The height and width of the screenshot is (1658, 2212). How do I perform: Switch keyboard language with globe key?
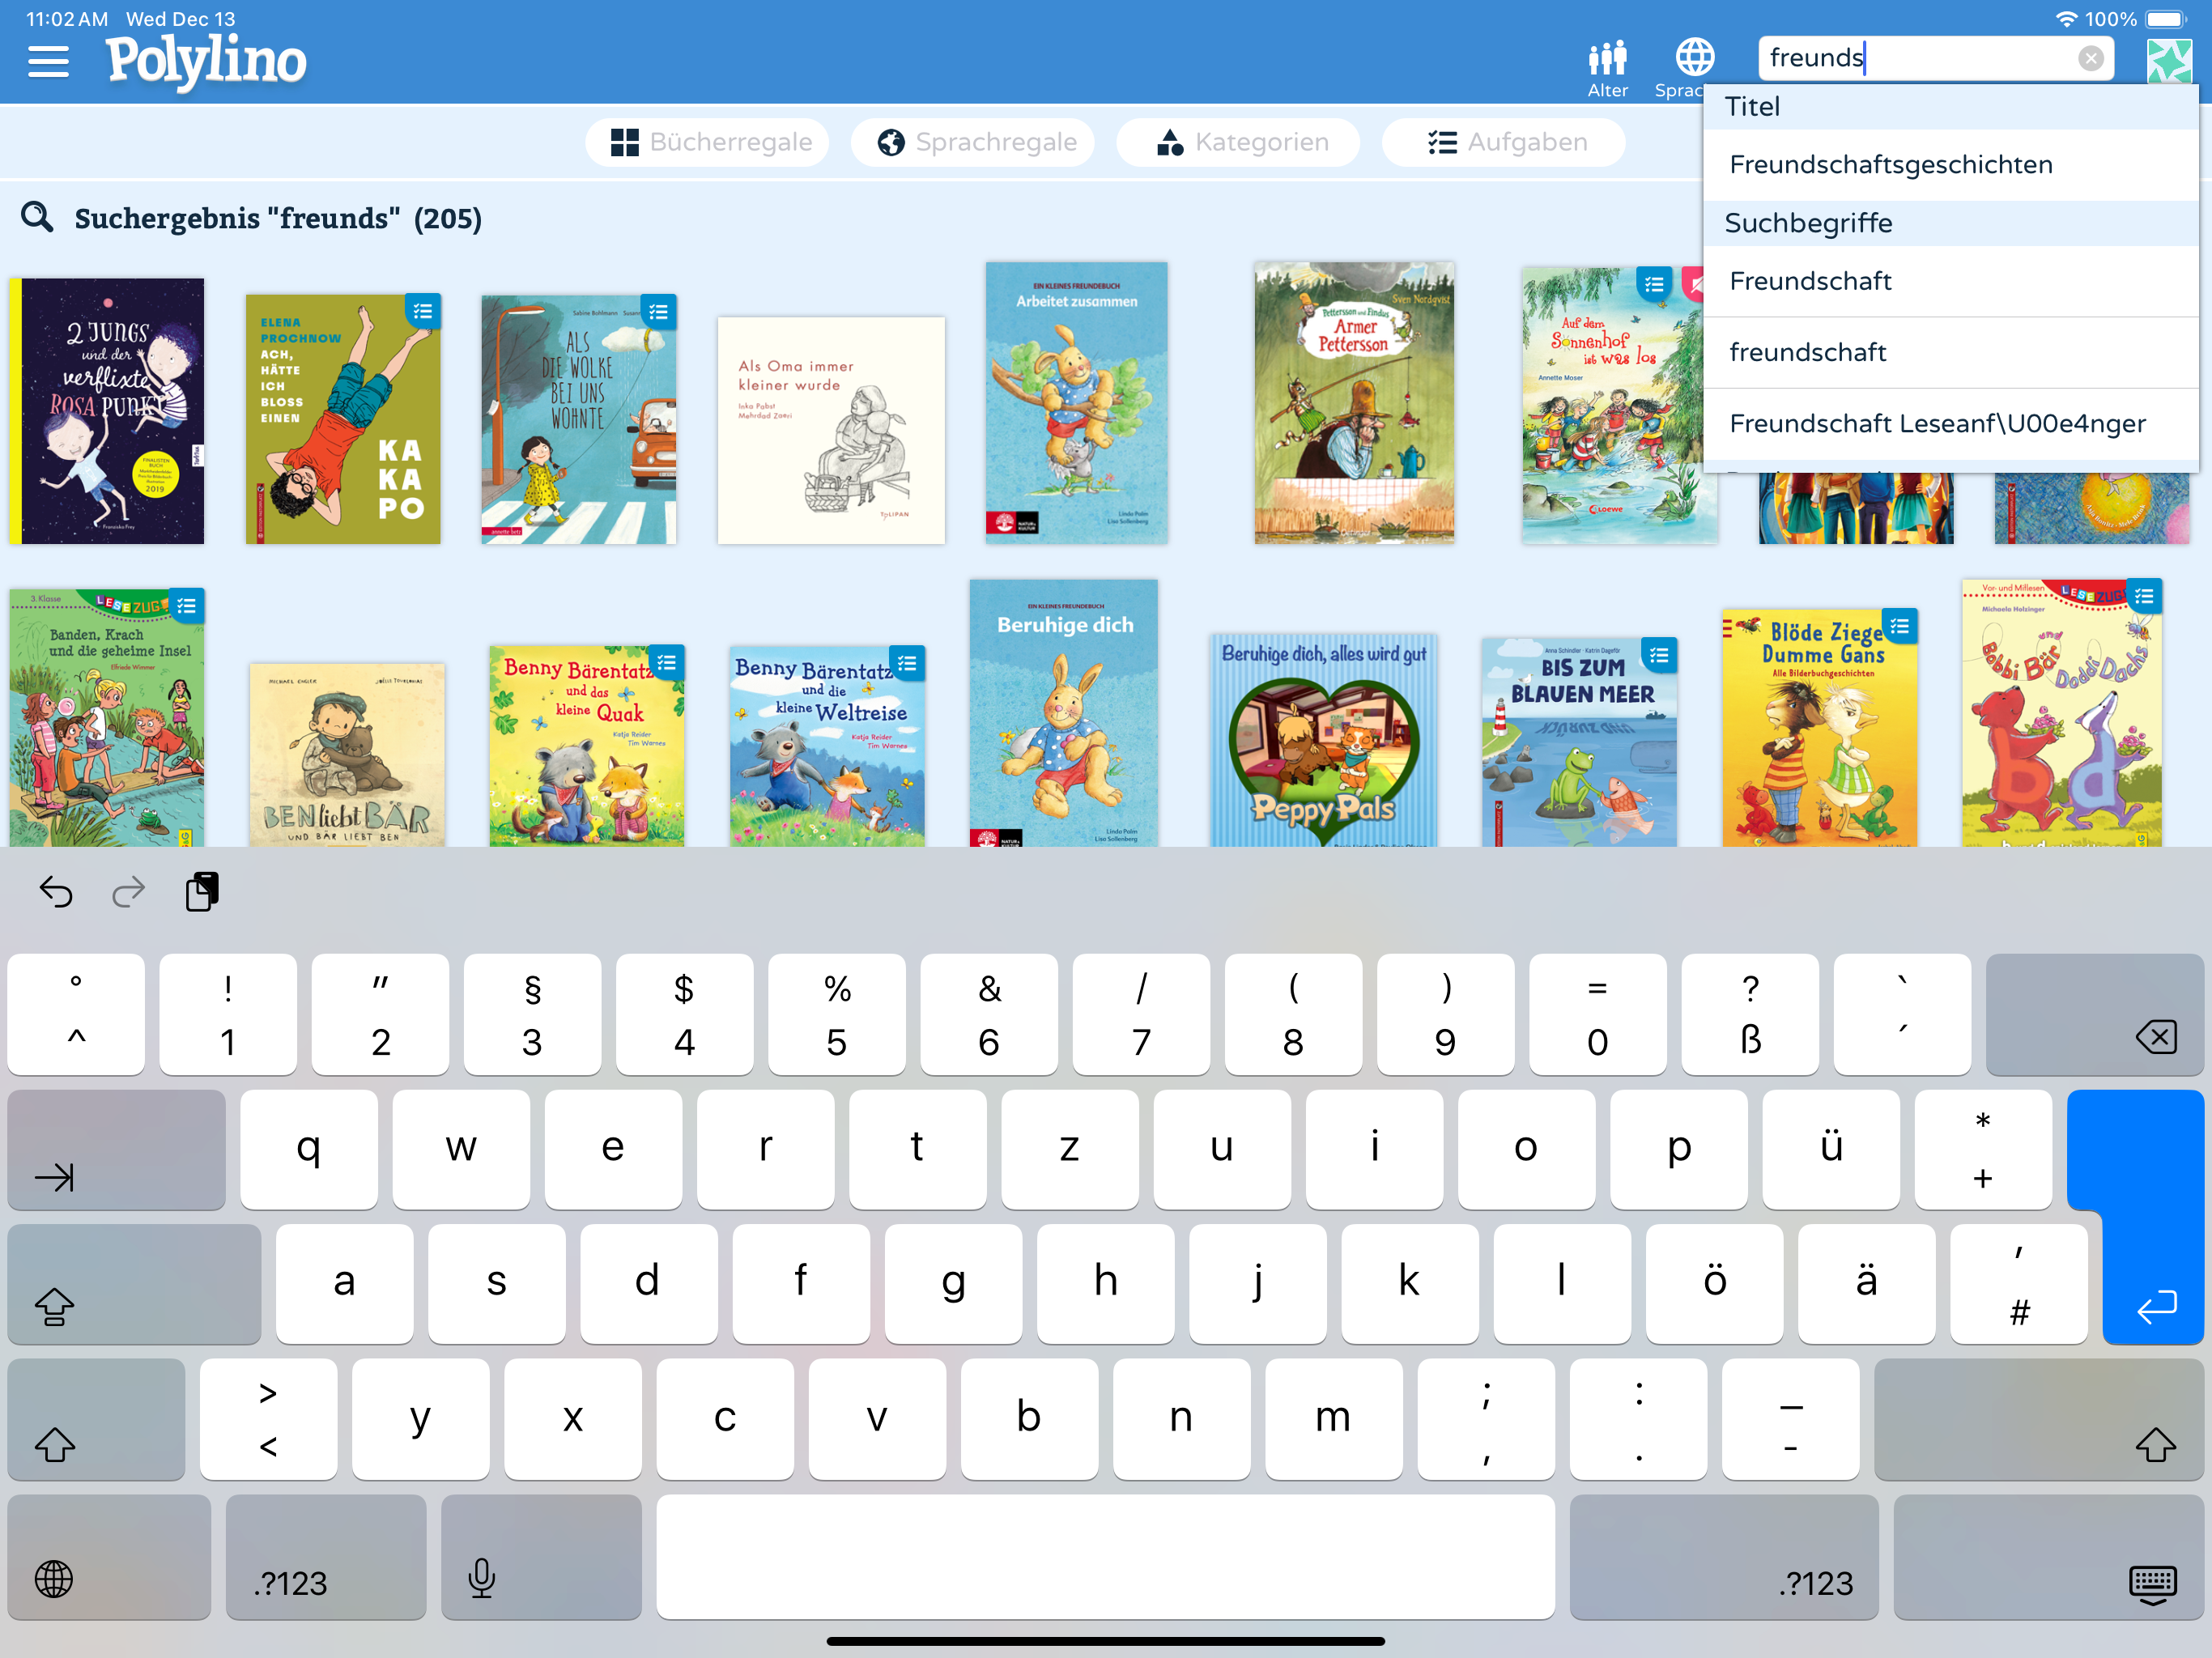pyautogui.click(x=109, y=1556)
